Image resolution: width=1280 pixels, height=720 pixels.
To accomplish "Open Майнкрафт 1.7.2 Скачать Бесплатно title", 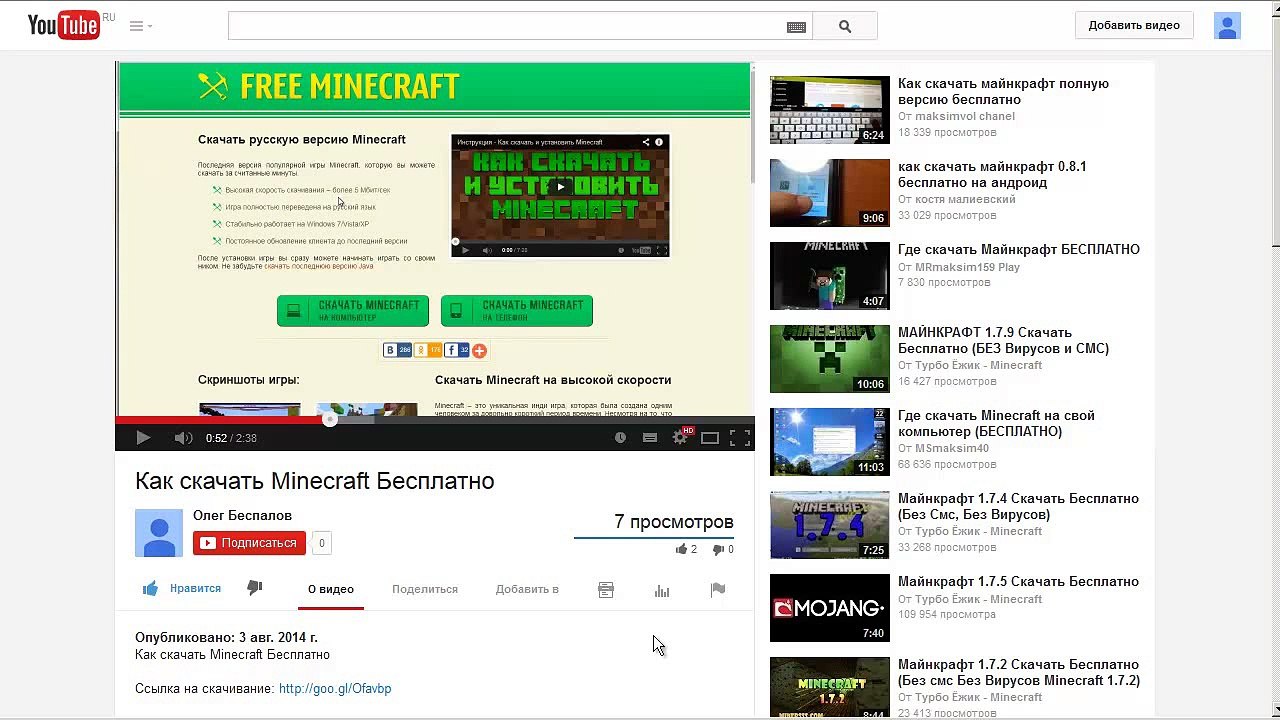I will click(1019, 673).
